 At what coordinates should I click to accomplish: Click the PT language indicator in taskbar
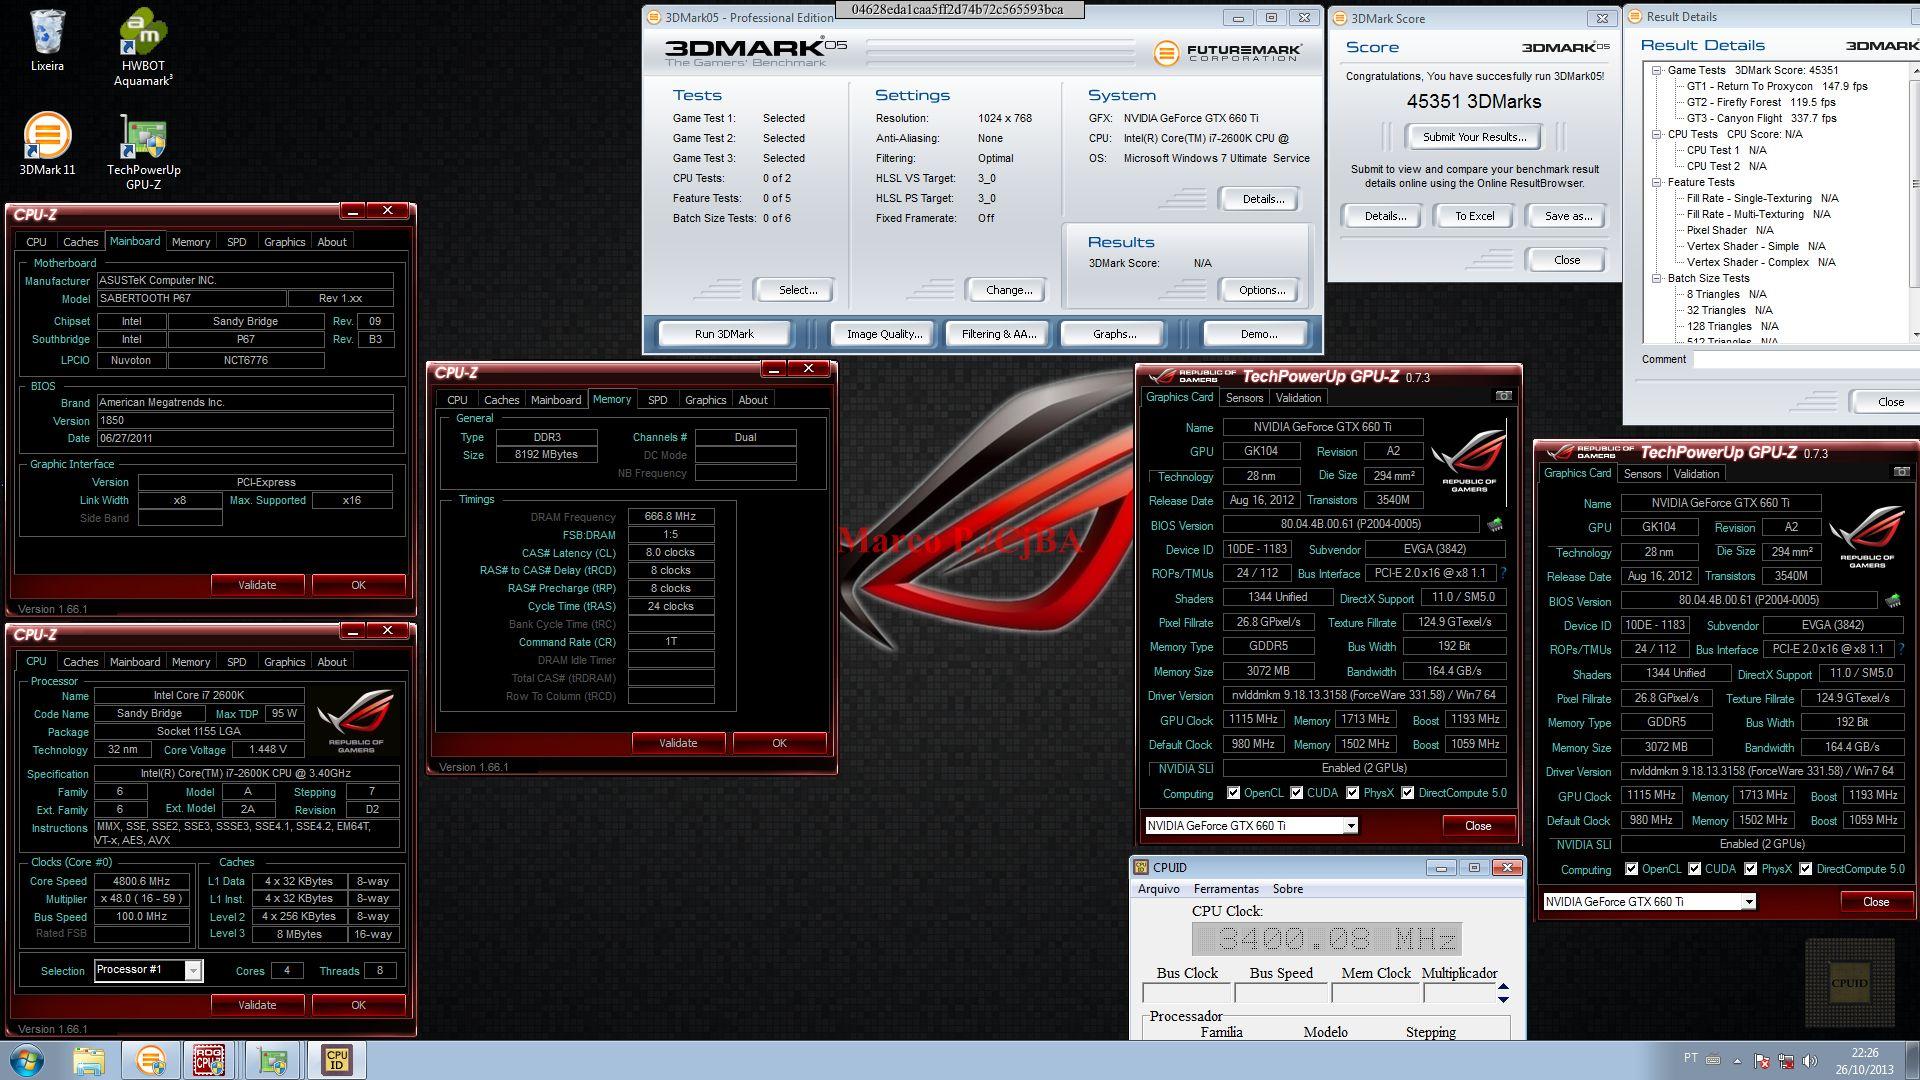pyautogui.click(x=1690, y=1058)
